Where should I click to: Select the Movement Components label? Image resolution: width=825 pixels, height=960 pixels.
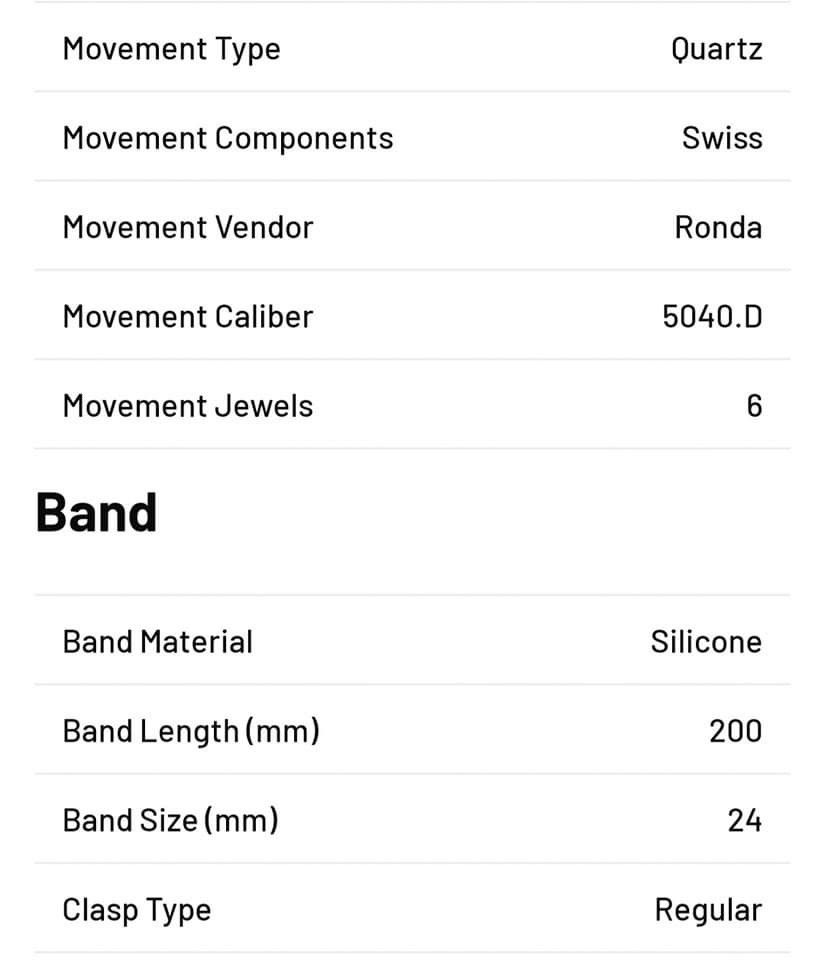point(228,138)
